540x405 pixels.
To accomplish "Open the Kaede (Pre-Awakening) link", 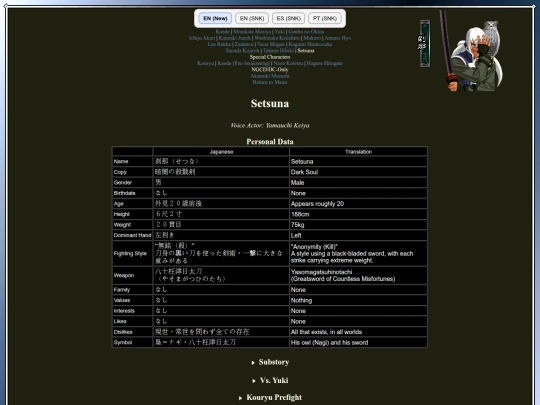I will coord(243,63).
